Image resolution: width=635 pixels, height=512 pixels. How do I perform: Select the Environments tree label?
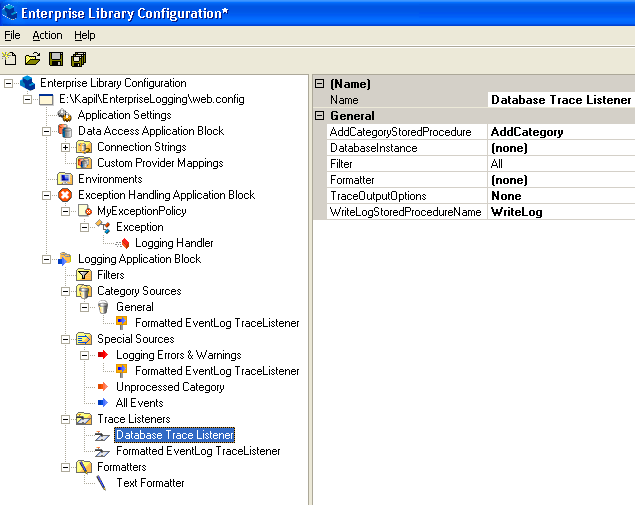pos(110,179)
